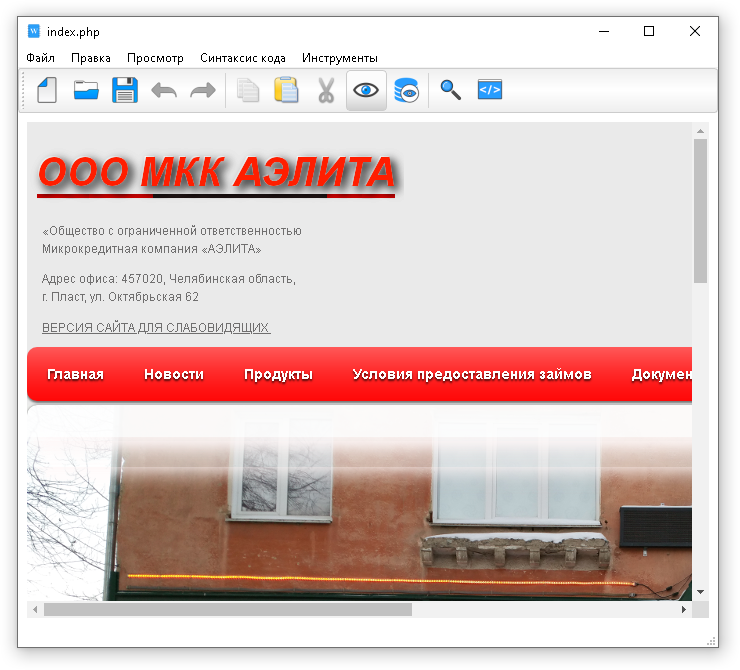
Task: Close the index.php window
Action: tap(695, 31)
